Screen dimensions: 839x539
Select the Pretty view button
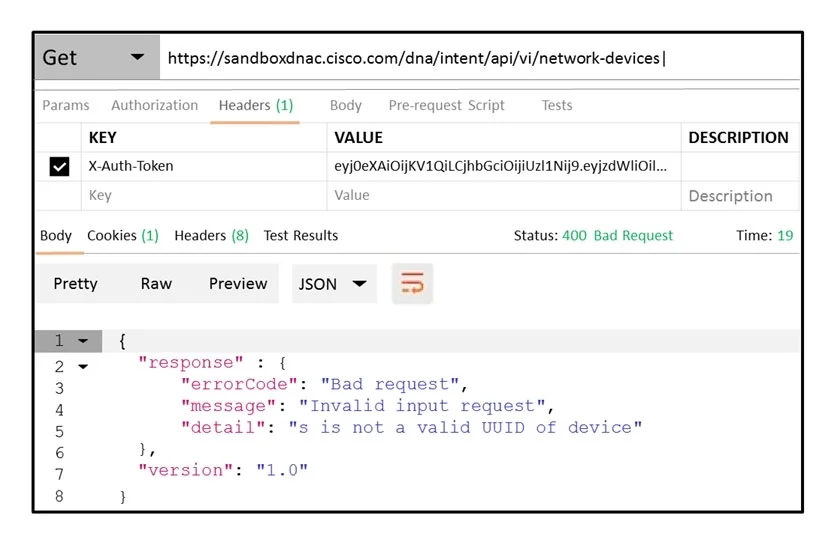(75, 284)
